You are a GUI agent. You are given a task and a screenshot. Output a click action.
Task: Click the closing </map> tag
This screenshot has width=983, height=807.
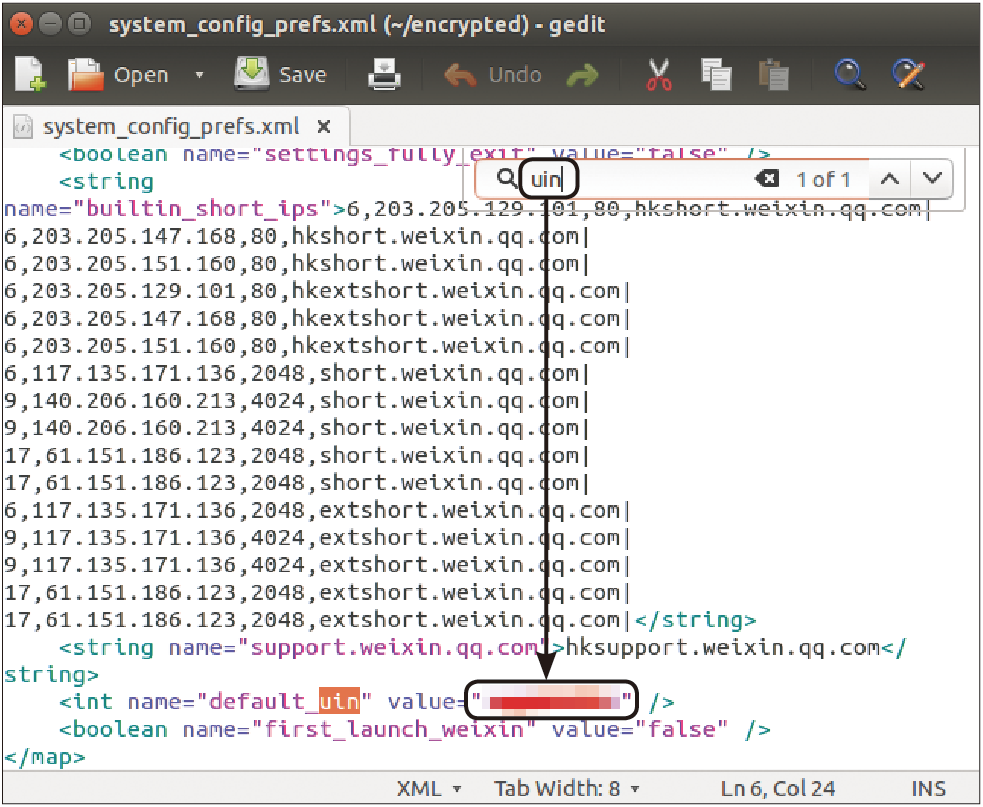(45, 757)
